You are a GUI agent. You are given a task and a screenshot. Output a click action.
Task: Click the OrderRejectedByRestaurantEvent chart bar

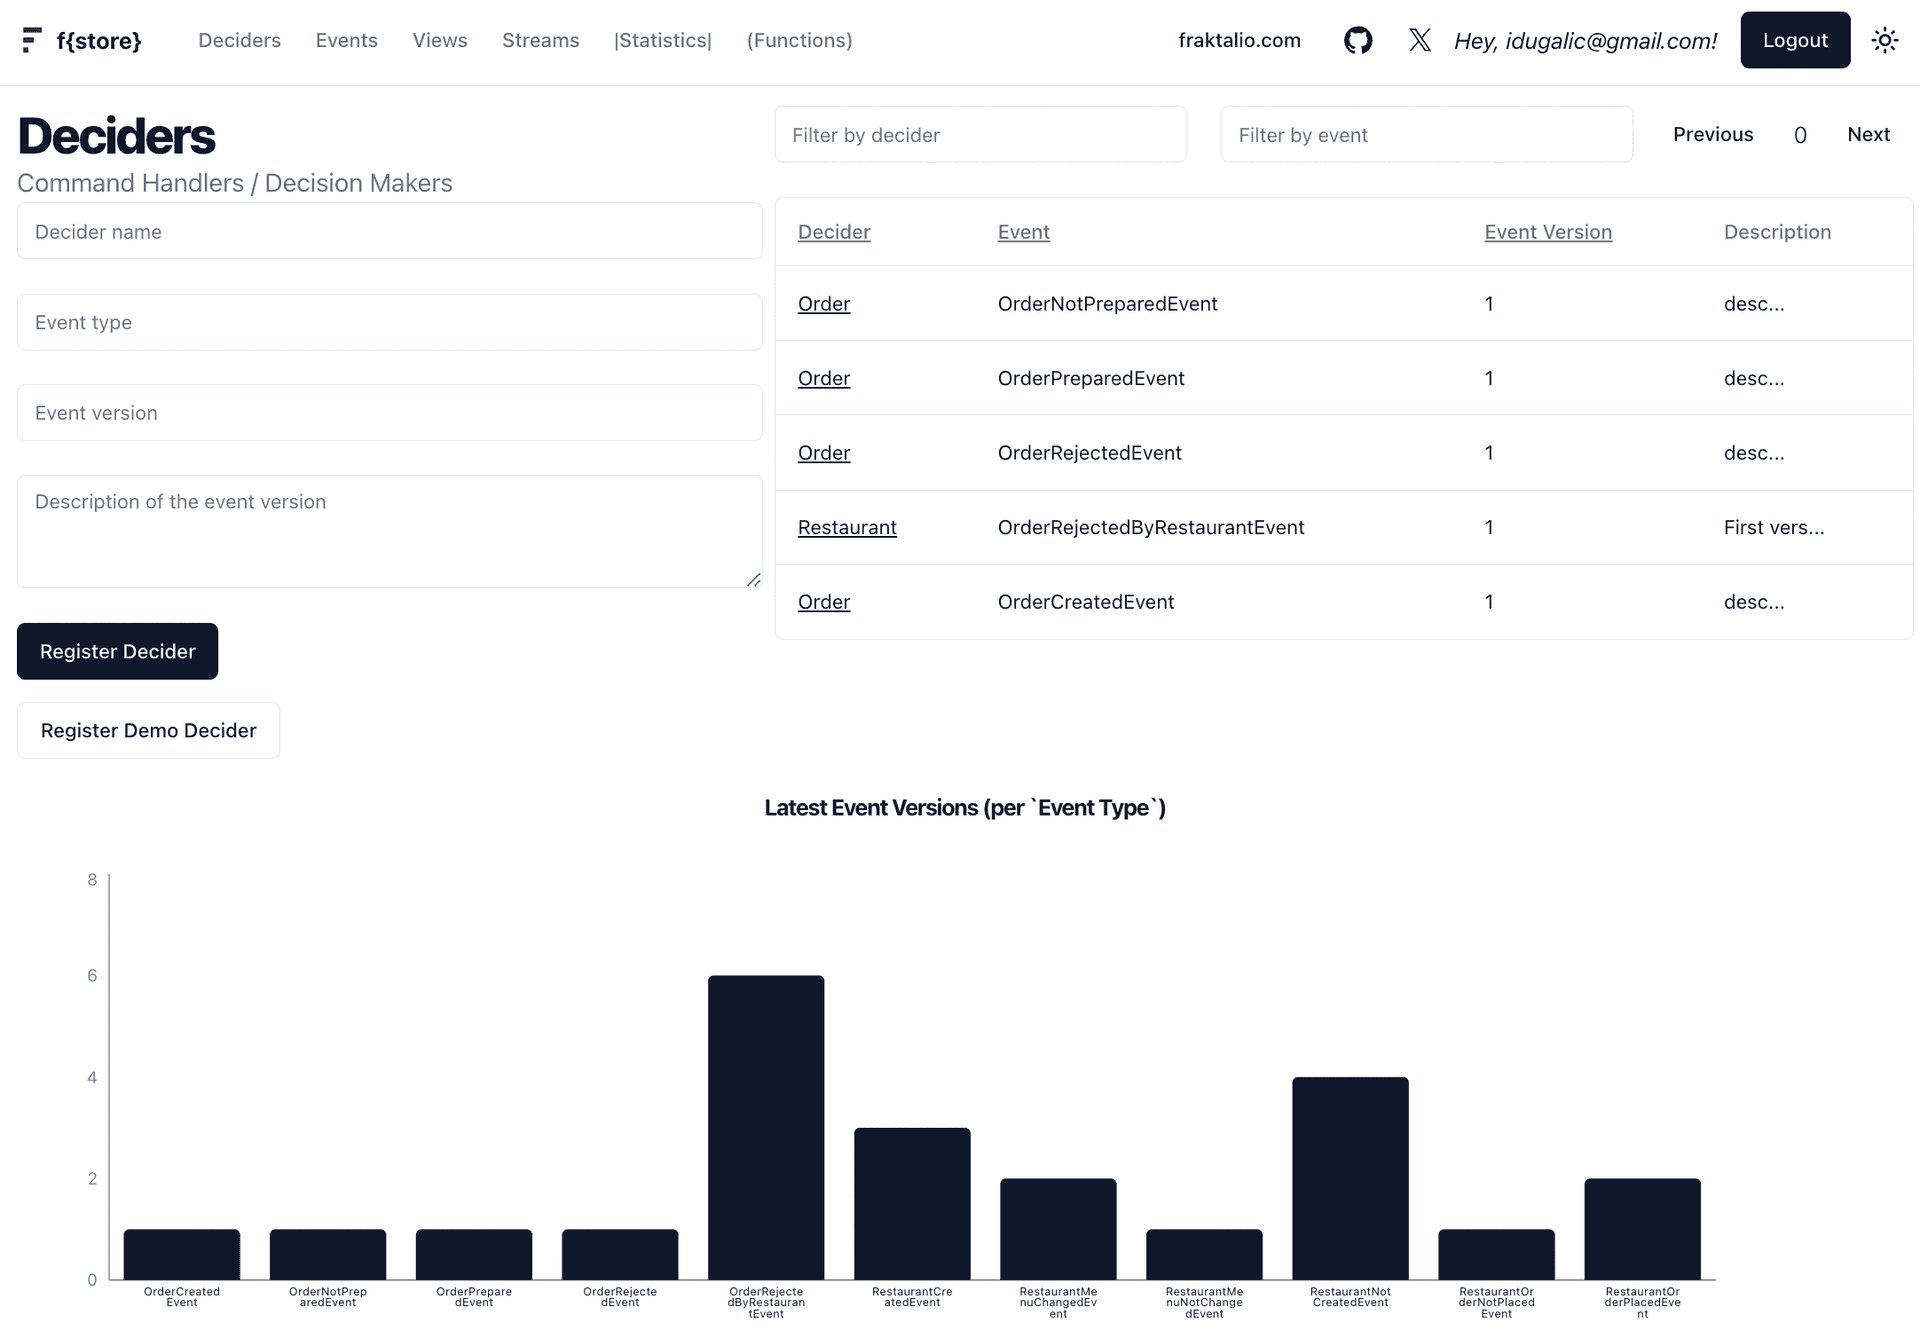pos(766,1127)
